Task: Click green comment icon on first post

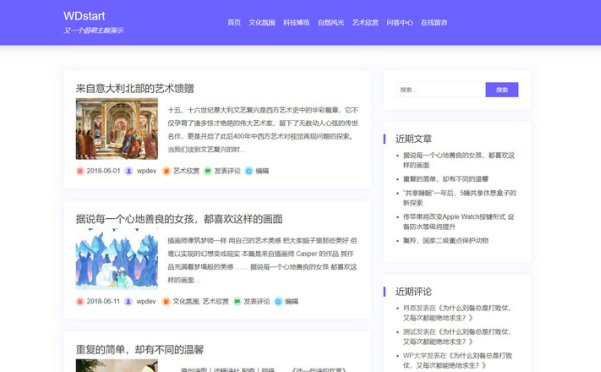Action: pos(208,171)
